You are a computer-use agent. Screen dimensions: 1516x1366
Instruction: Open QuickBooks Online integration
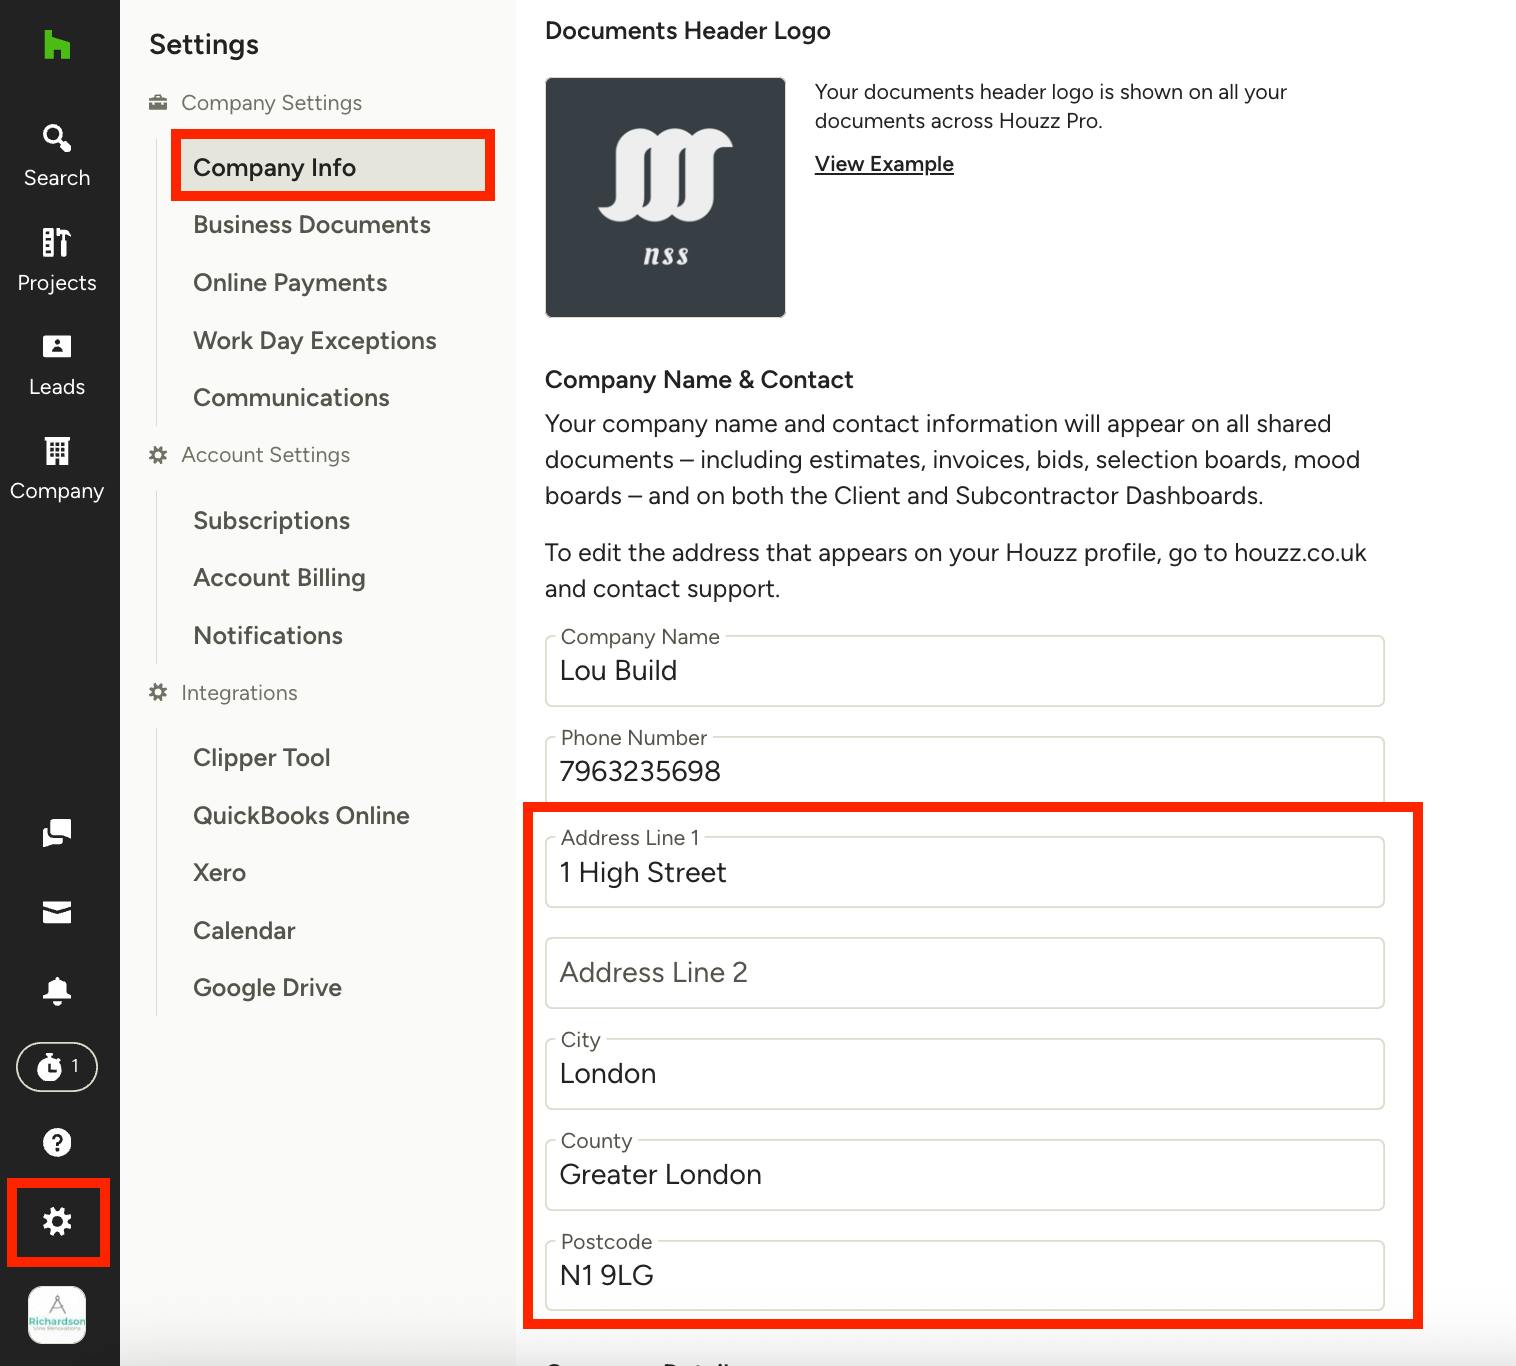(x=301, y=816)
